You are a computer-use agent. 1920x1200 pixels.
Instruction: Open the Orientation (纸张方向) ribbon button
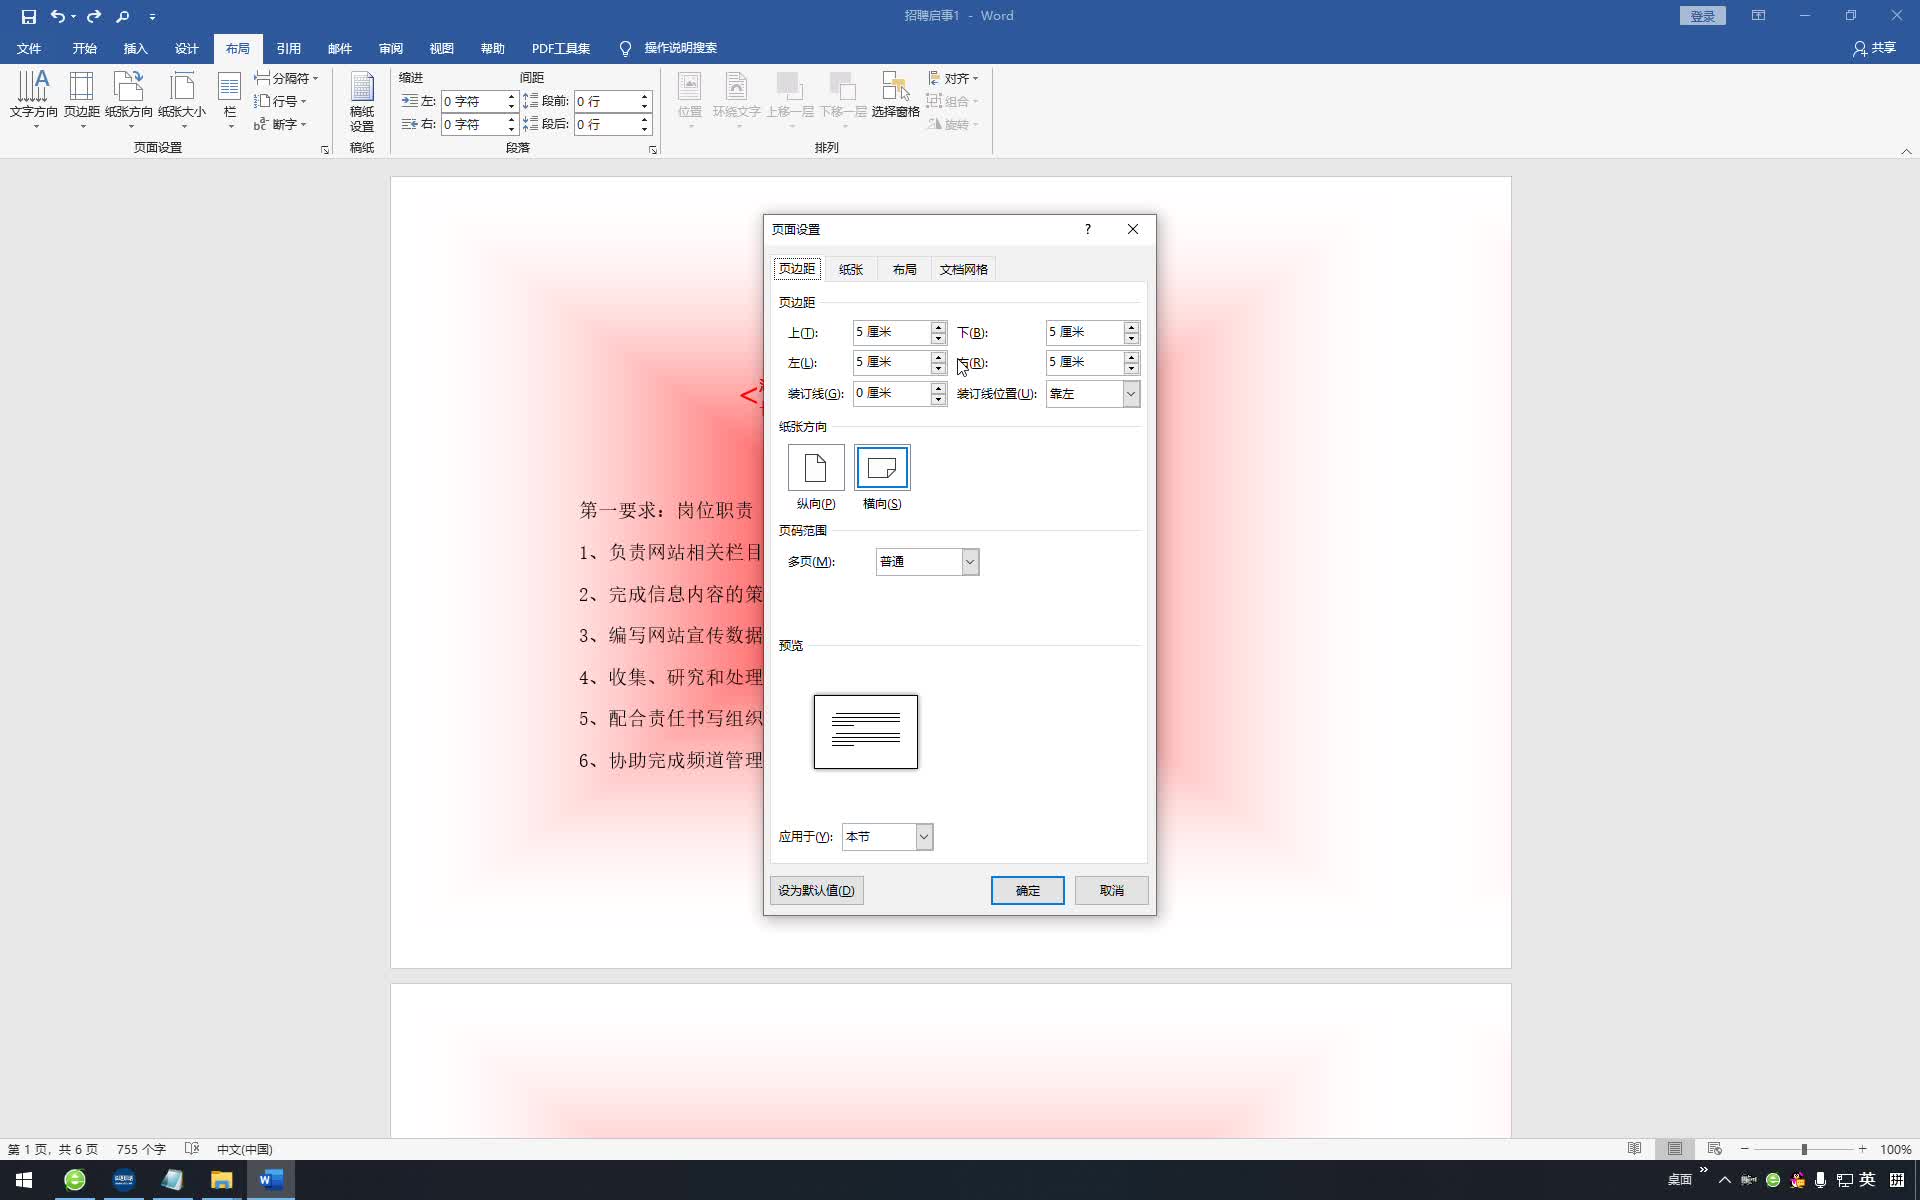(x=129, y=98)
